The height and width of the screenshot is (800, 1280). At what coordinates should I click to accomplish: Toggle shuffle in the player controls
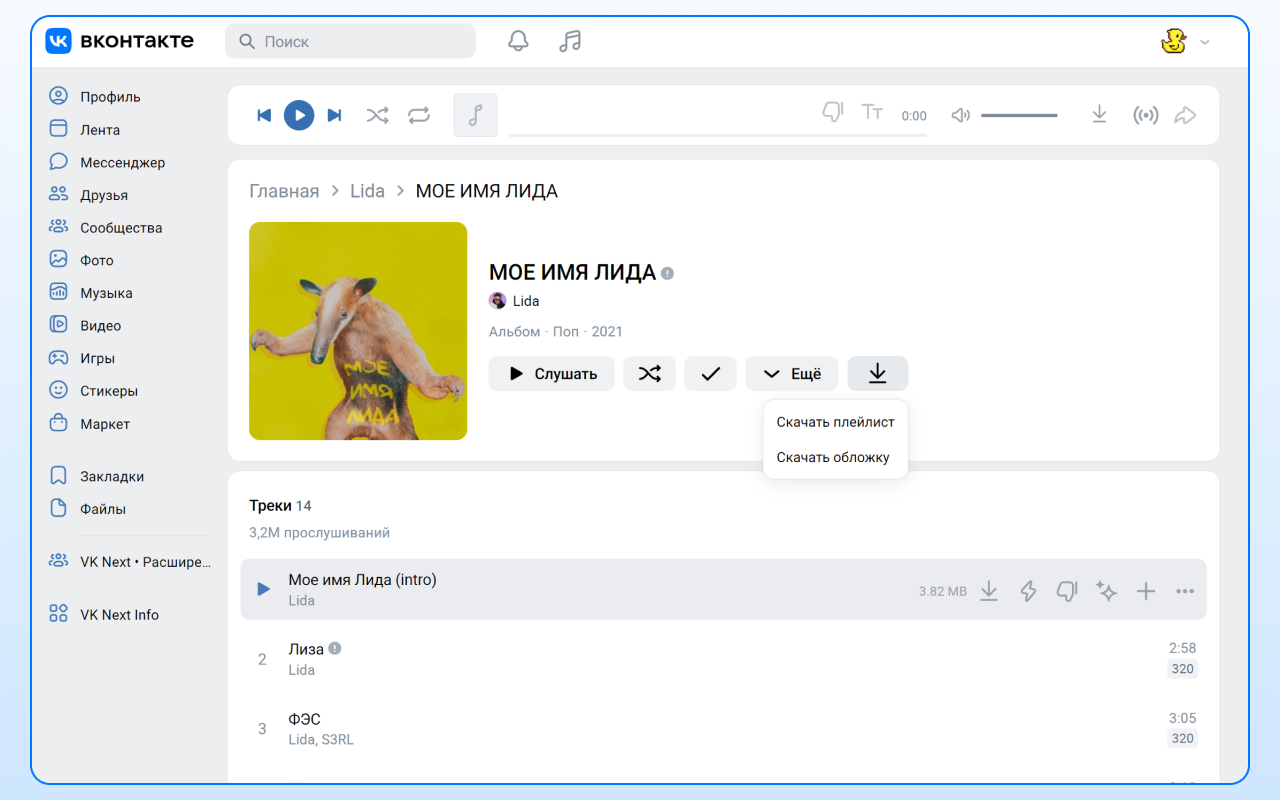(x=377, y=115)
